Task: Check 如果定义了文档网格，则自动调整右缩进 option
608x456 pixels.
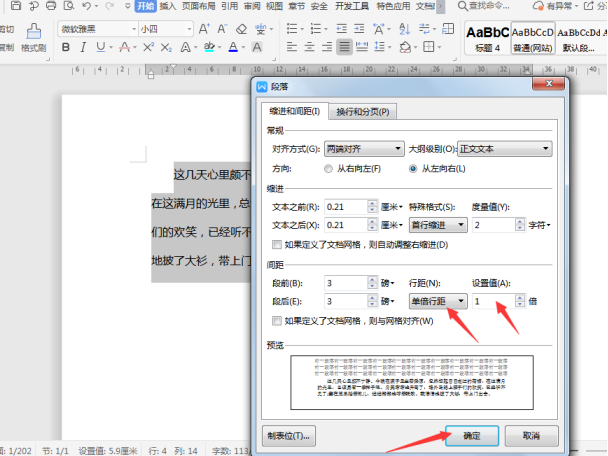Action: [x=277, y=245]
